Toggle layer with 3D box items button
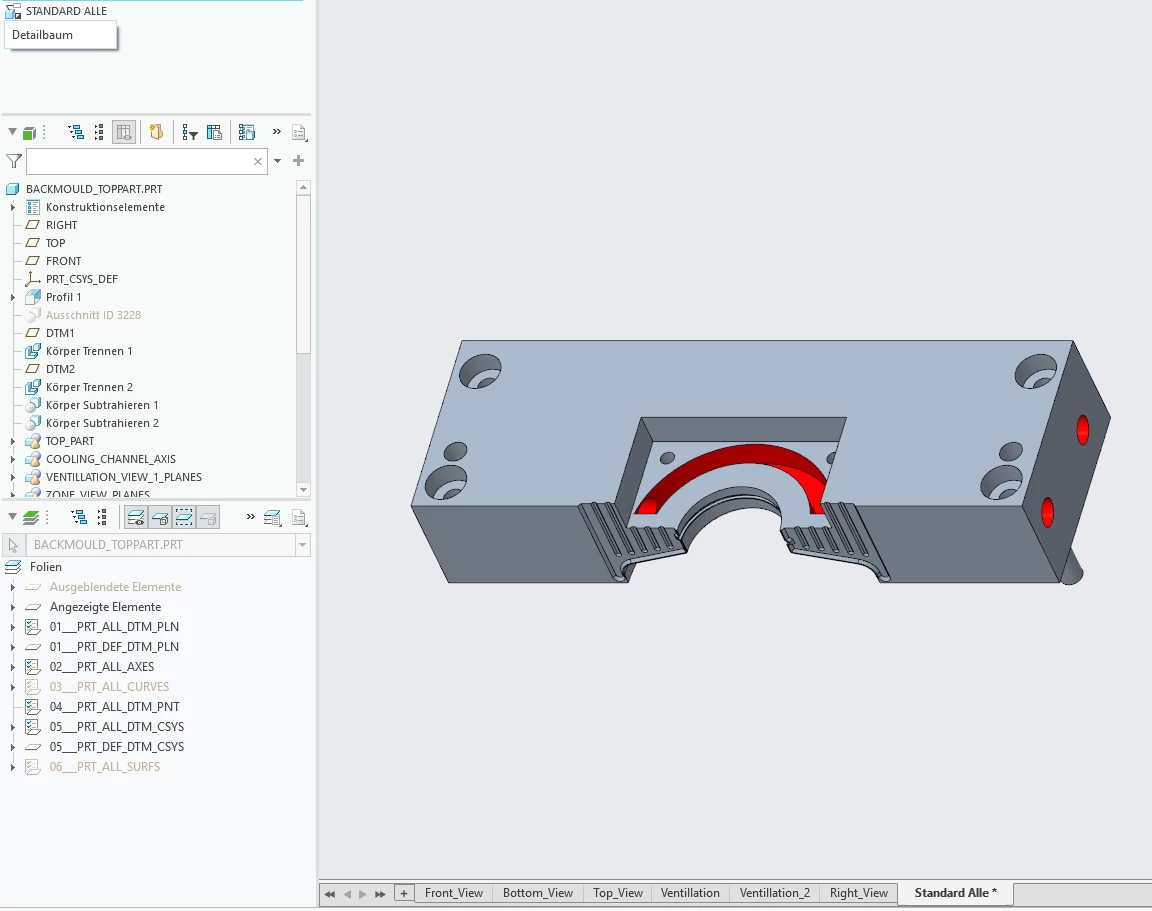 [x=159, y=518]
